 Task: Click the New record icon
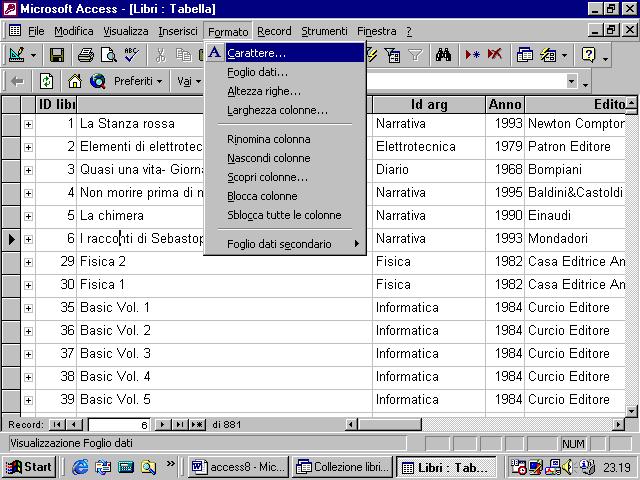[x=472, y=55]
